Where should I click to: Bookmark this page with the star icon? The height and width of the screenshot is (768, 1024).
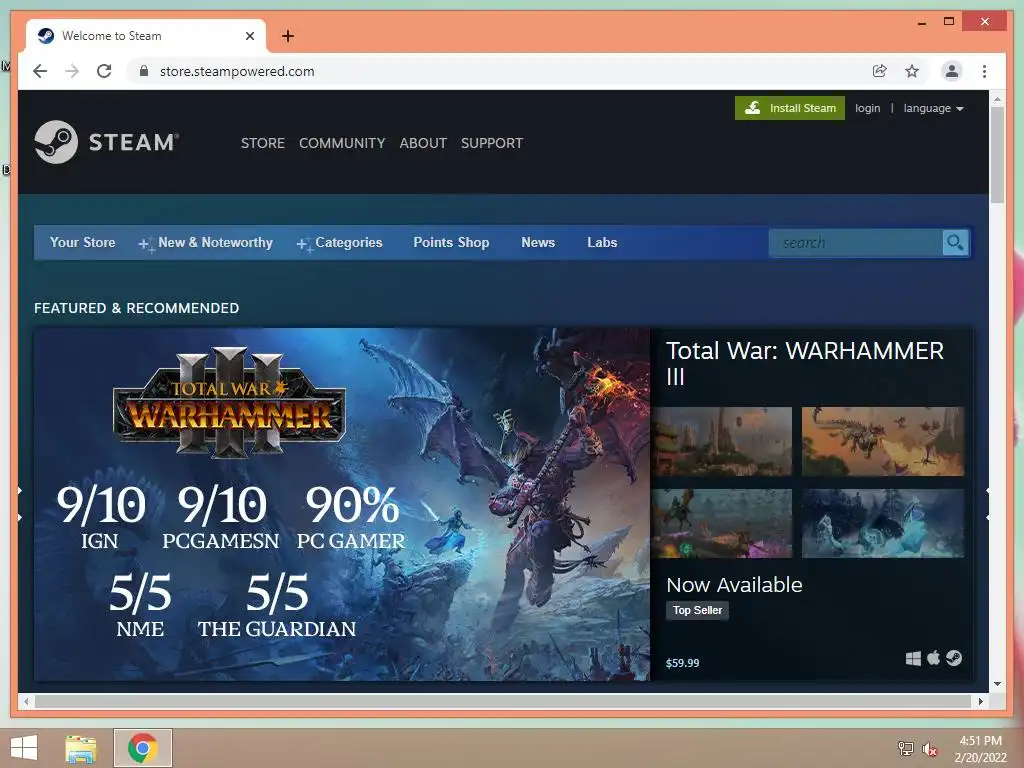pos(912,71)
